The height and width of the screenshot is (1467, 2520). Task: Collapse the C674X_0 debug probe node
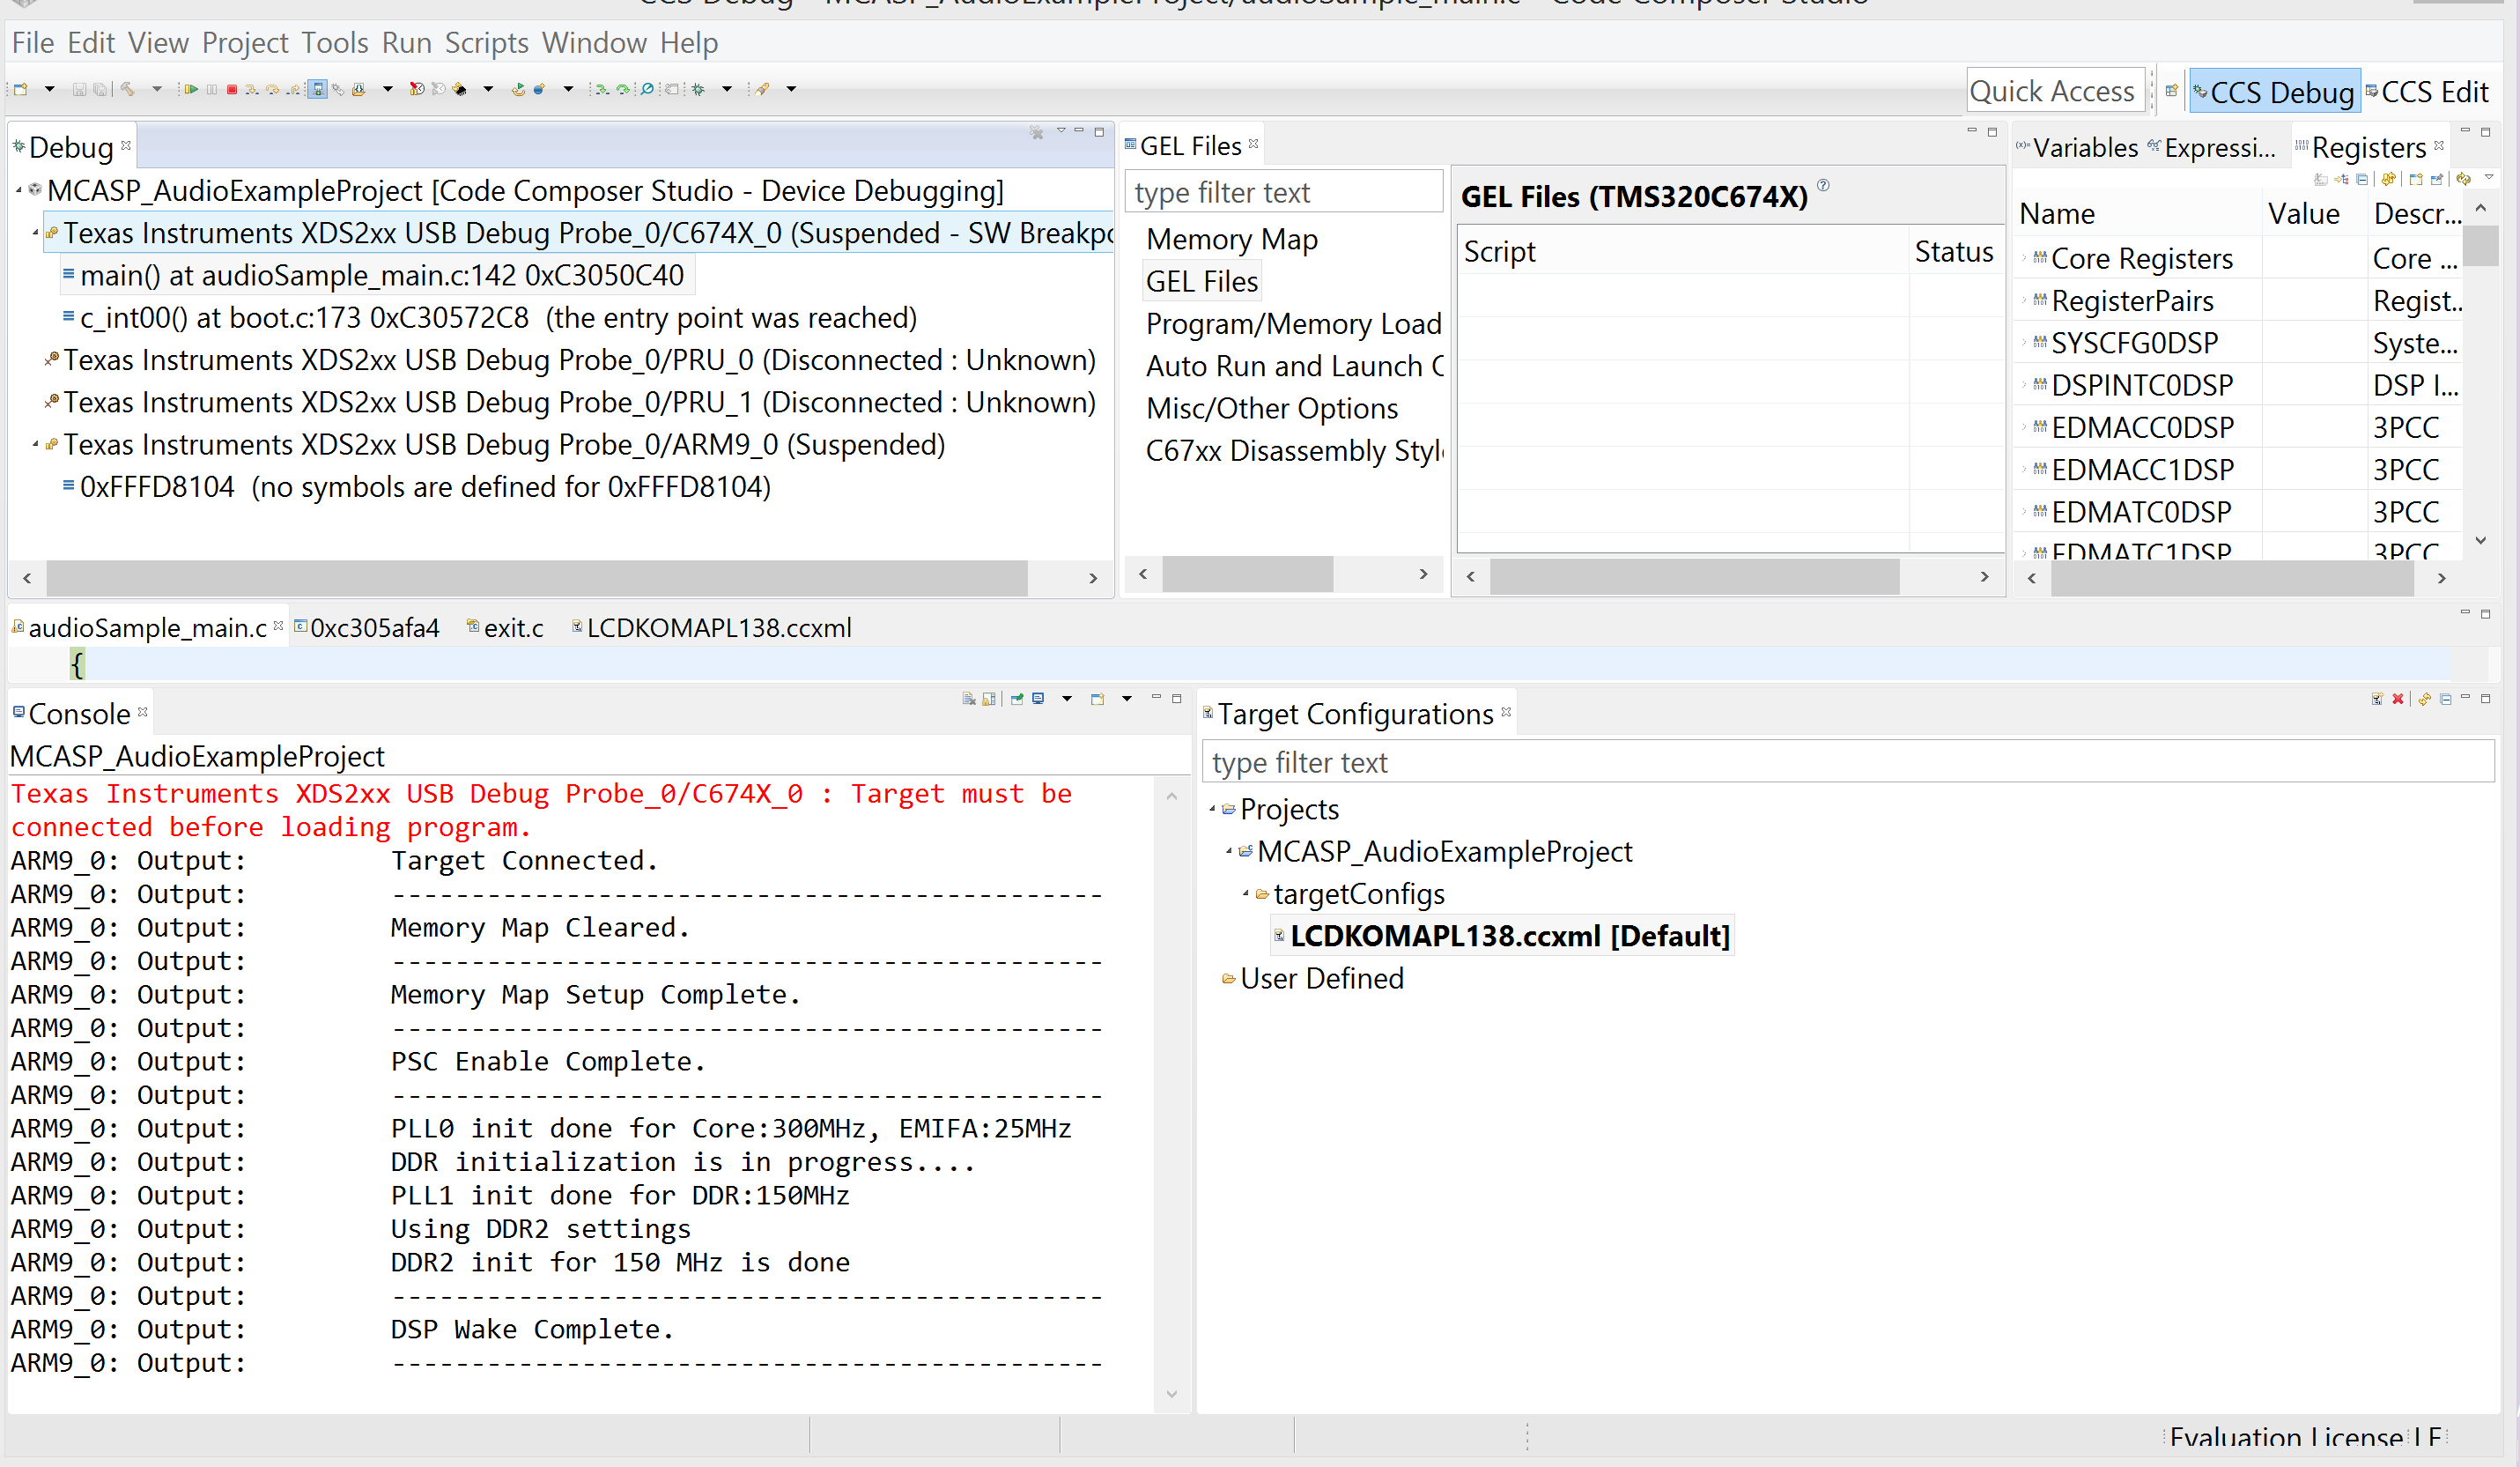(36, 233)
